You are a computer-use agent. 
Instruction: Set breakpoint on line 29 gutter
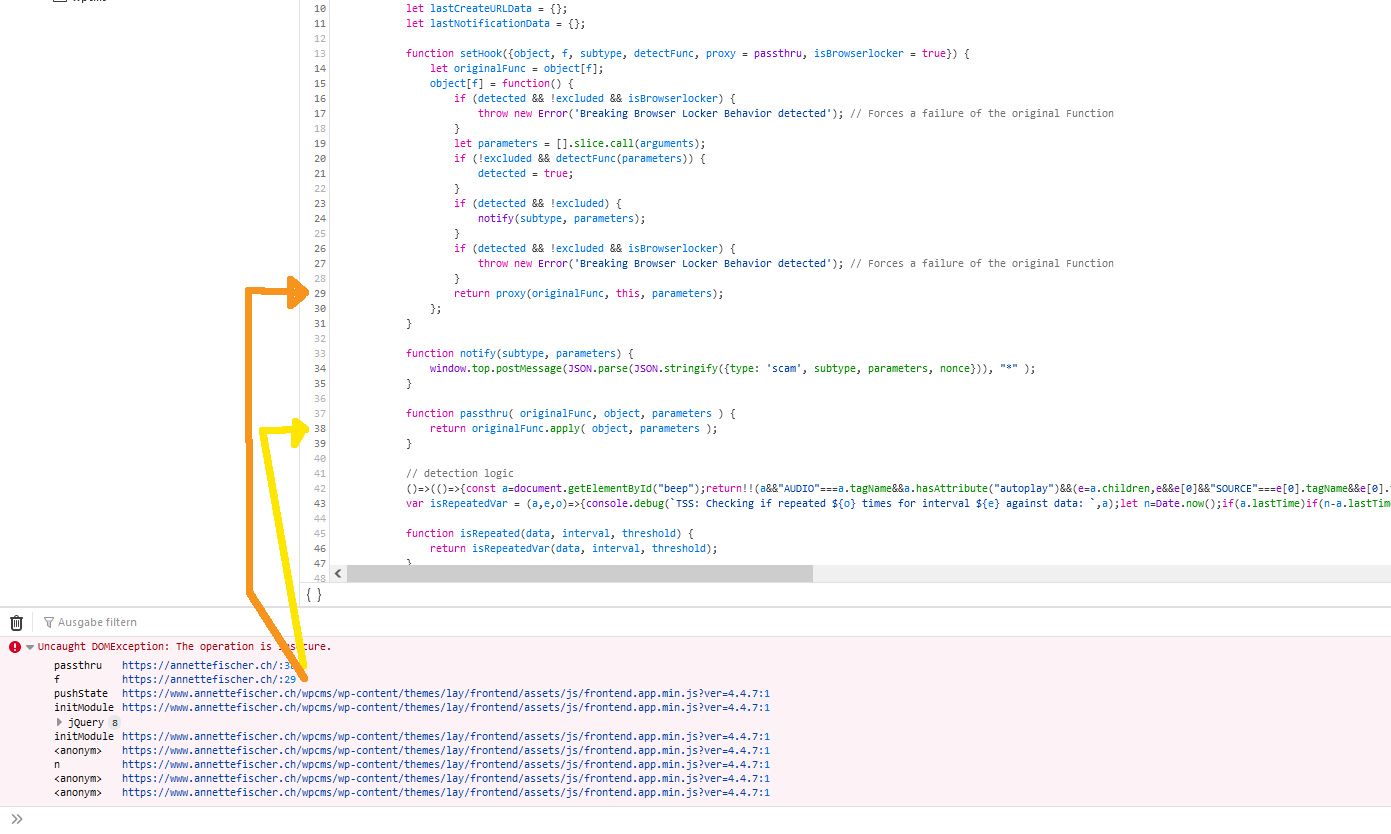(319, 293)
